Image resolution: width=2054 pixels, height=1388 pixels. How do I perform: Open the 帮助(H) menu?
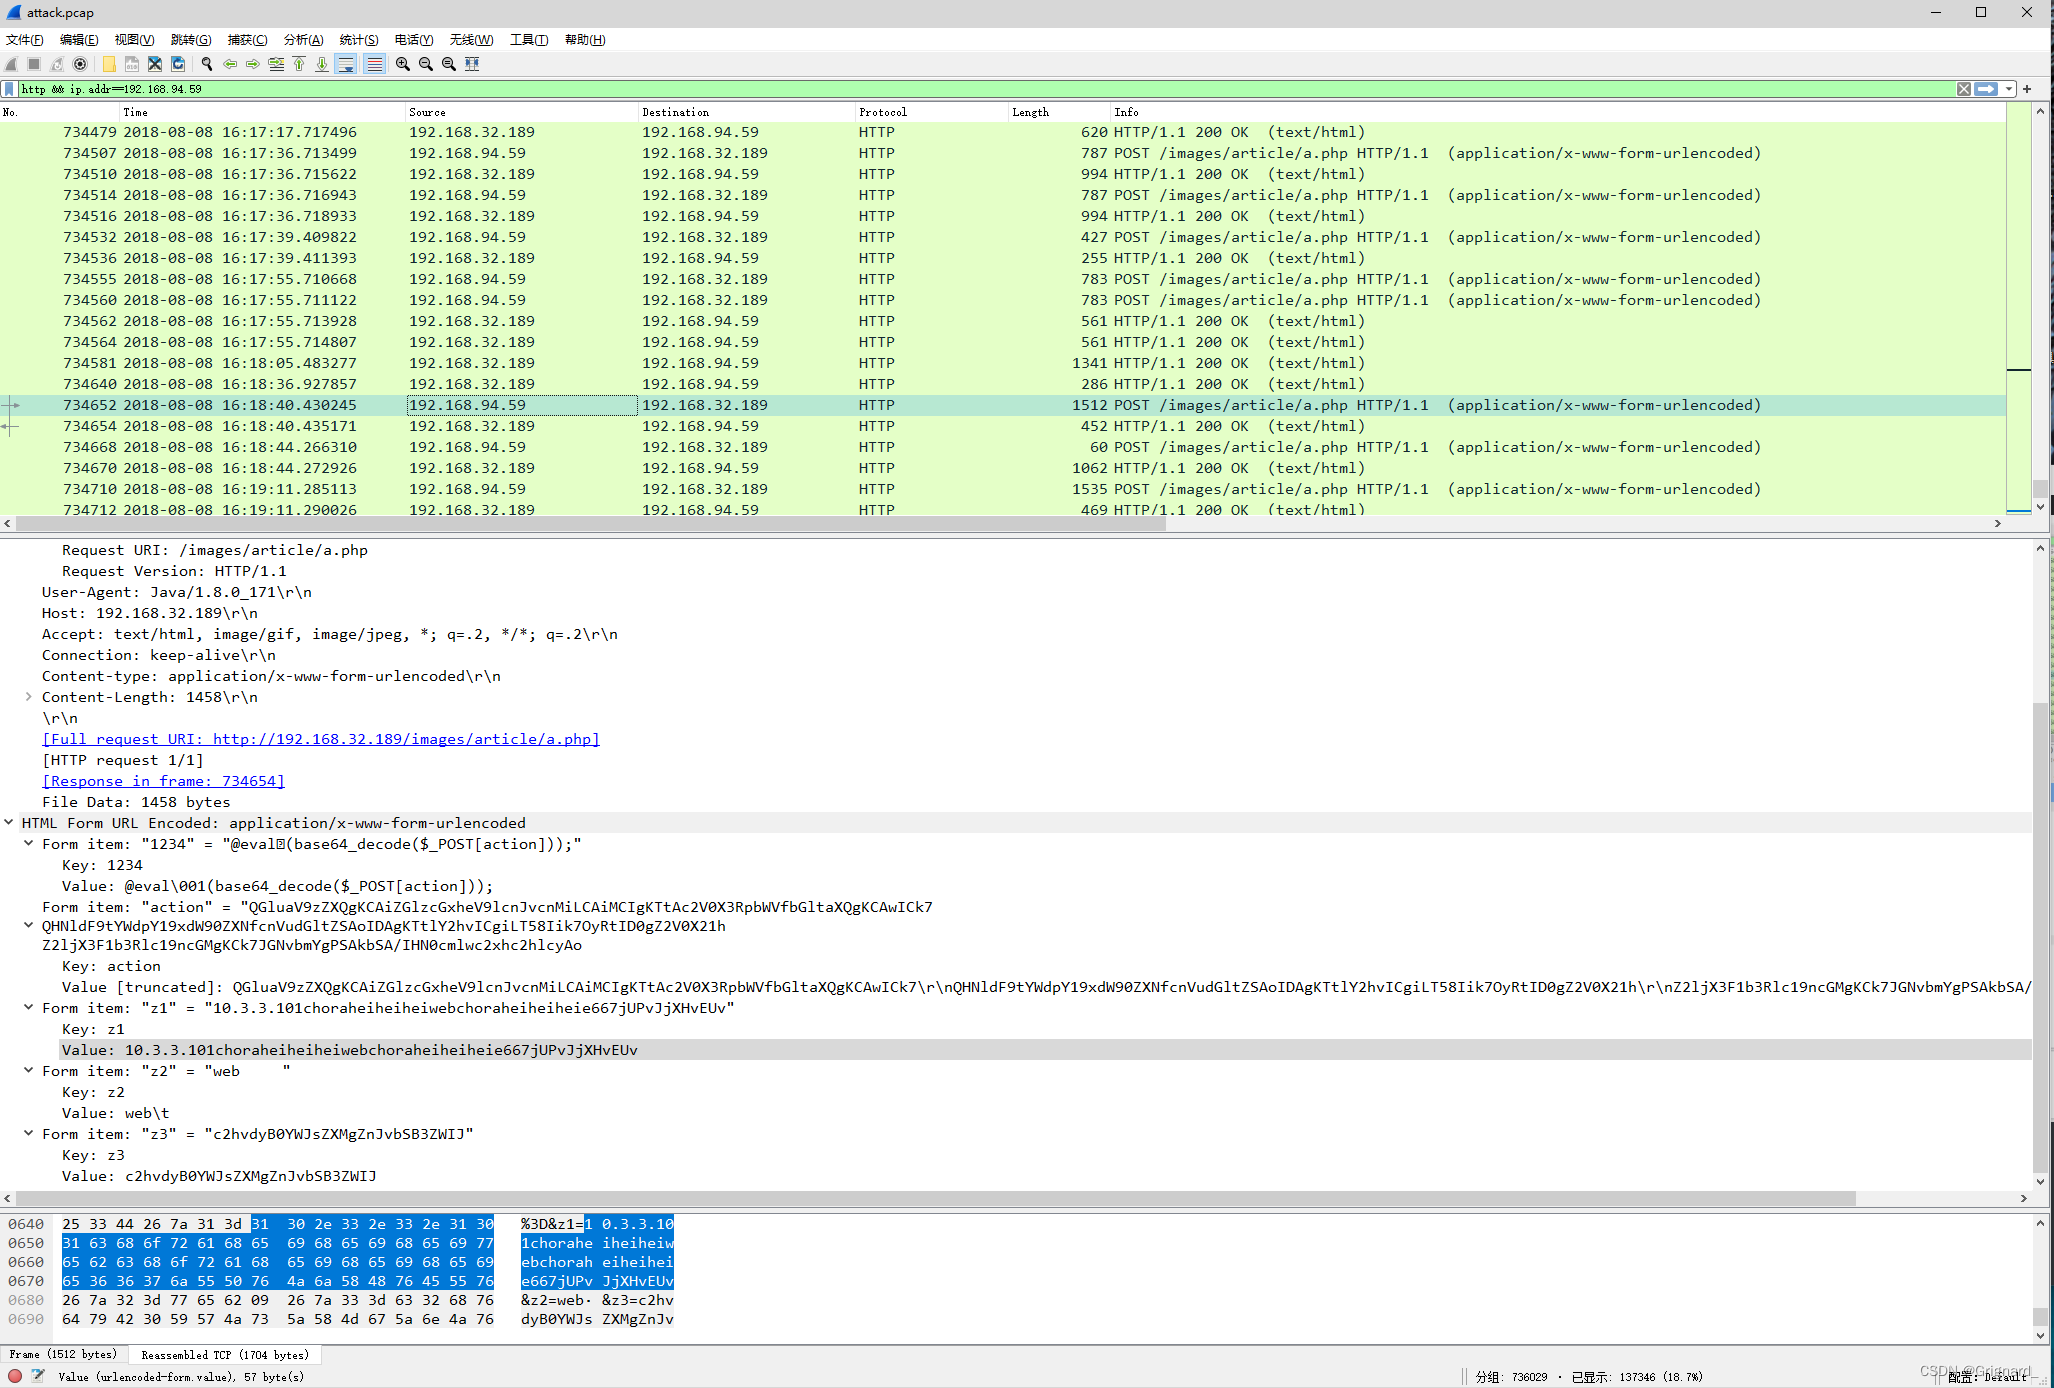pos(585,40)
